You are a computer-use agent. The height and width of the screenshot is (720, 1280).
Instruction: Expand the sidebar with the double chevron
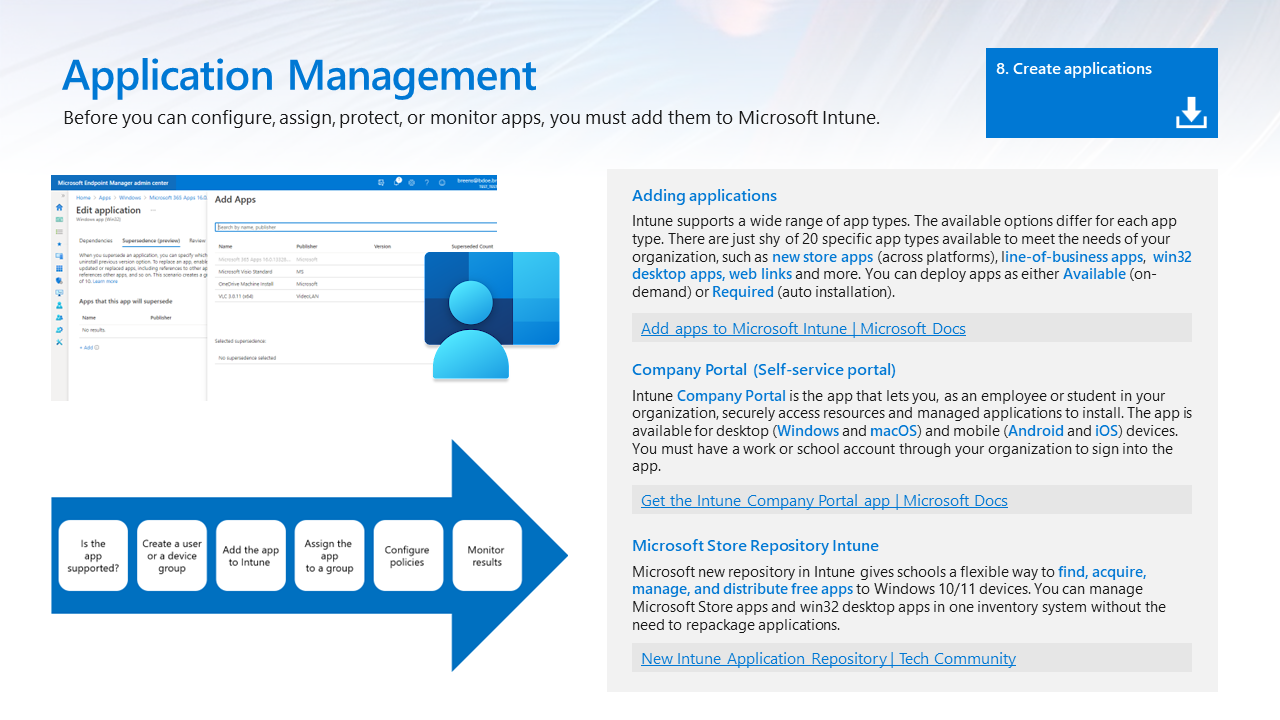click(x=63, y=195)
